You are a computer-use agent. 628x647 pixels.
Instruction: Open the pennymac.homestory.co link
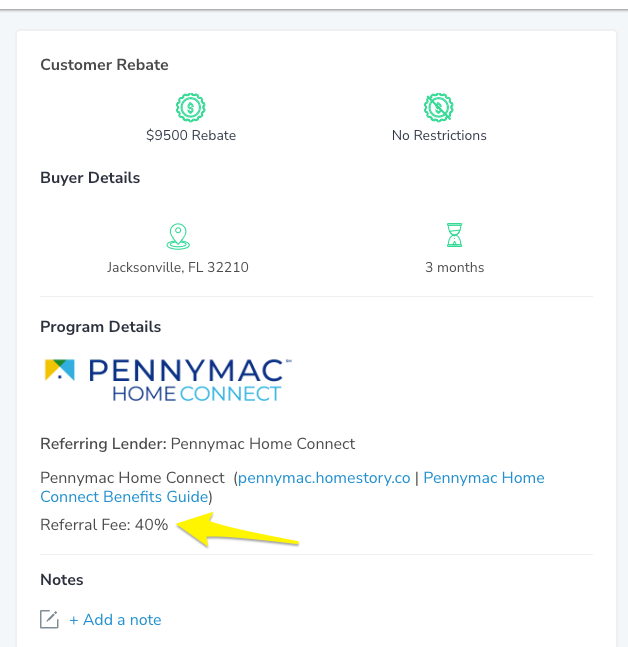click(324, 478)
